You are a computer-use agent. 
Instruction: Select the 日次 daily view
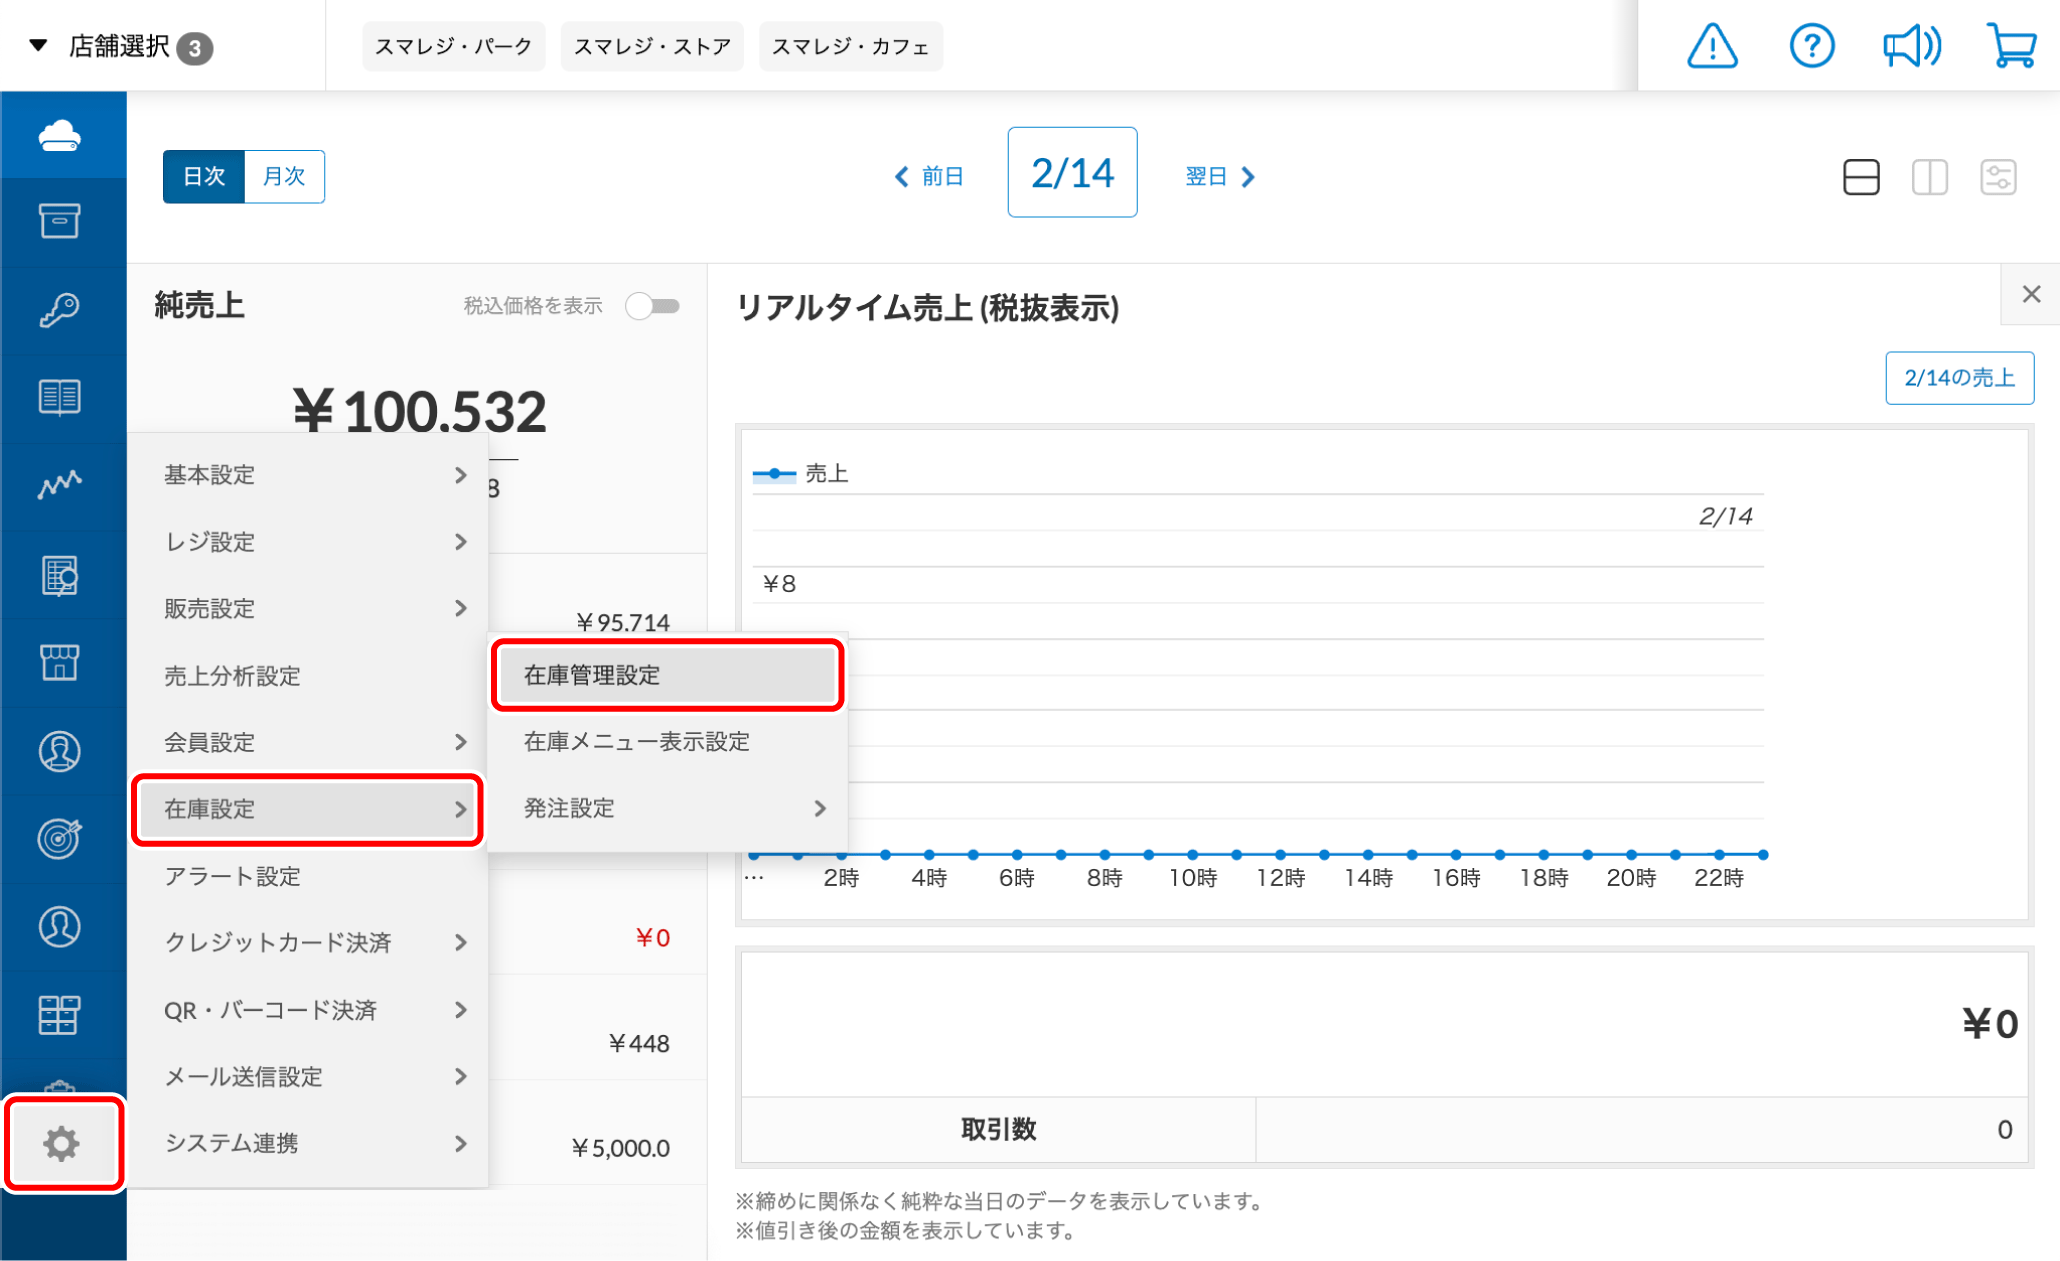pyautogui.click(x=204, y=177)
